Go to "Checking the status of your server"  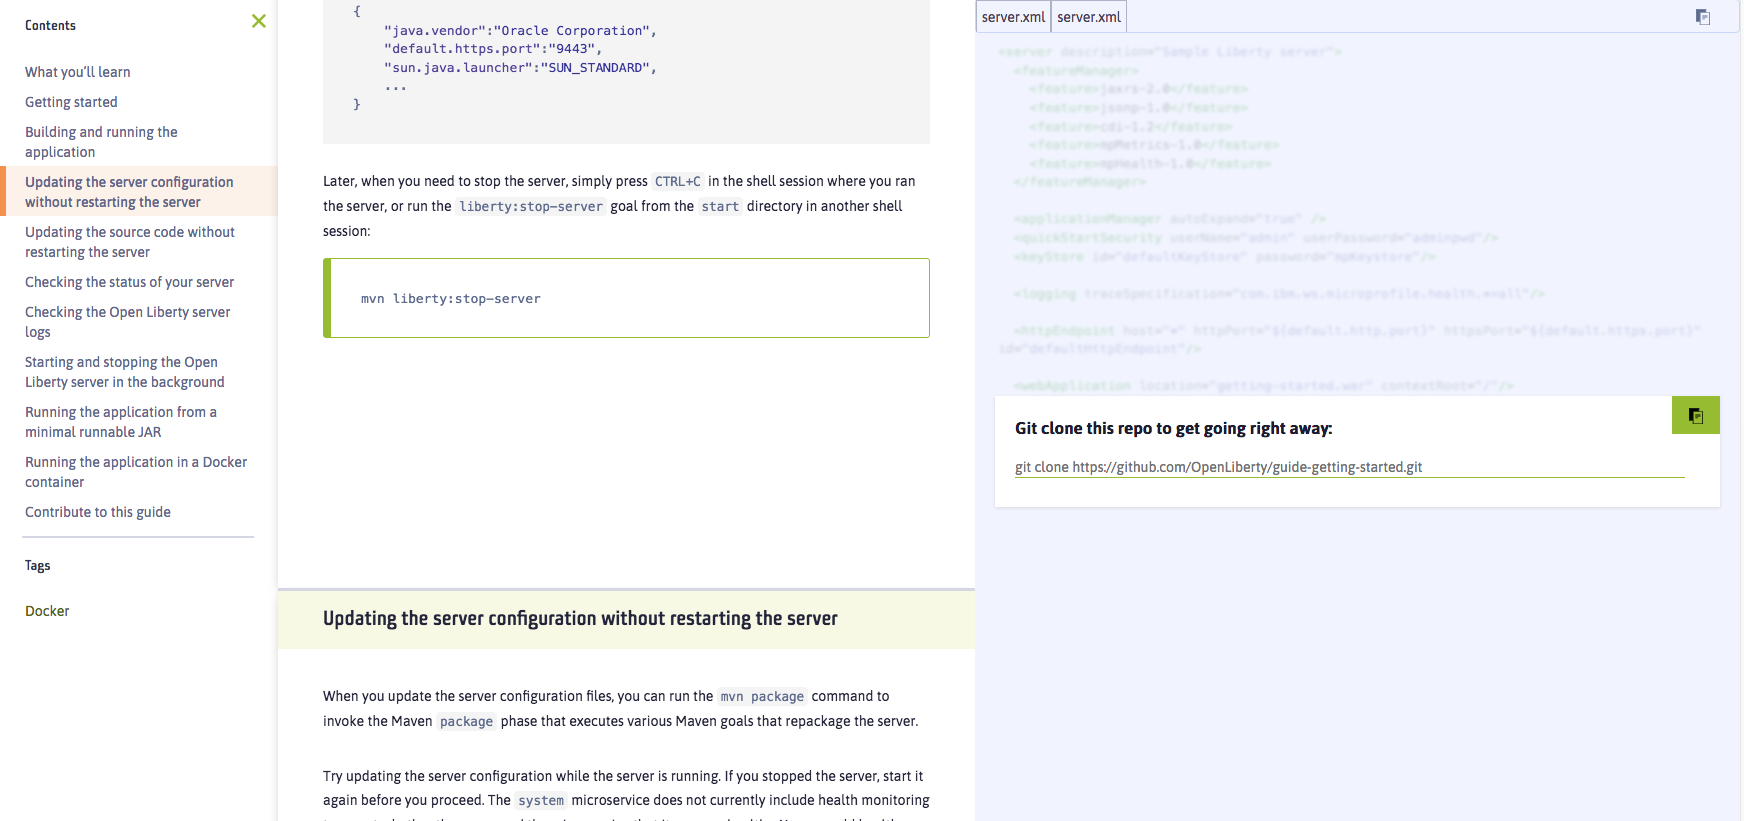click(x=129, y=282)
